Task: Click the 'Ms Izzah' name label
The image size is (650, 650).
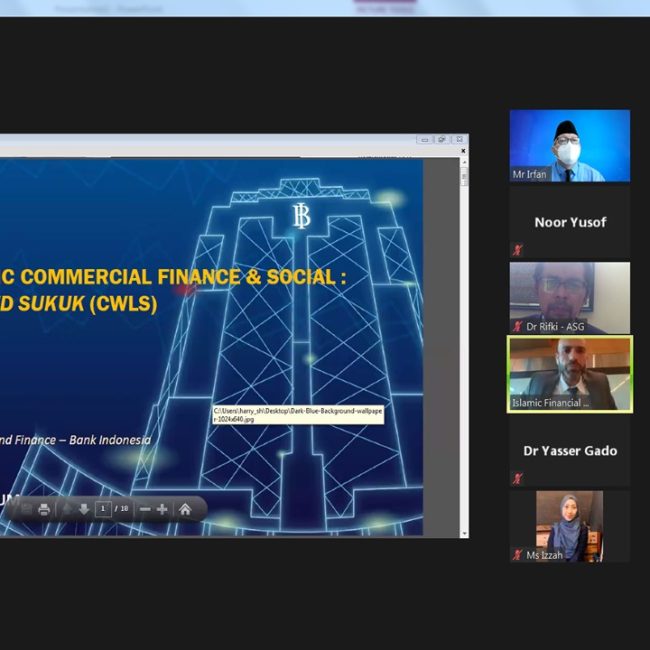Action: [x=544, y=555]
